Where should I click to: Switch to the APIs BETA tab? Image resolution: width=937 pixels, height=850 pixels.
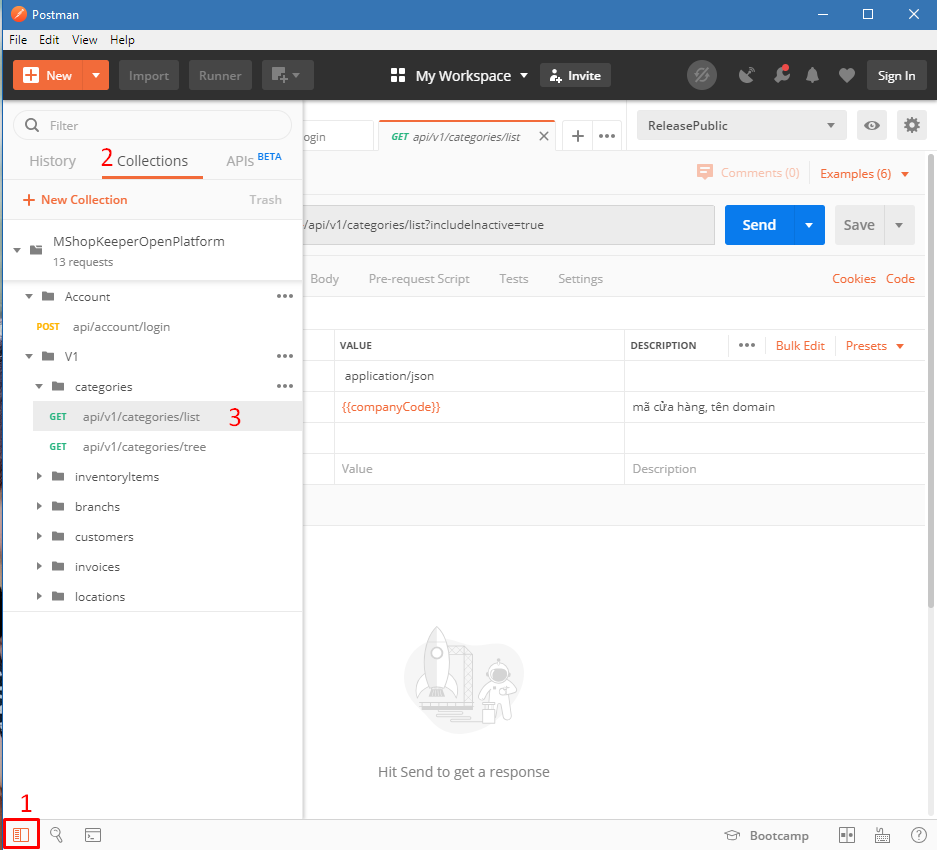(253, 160)
